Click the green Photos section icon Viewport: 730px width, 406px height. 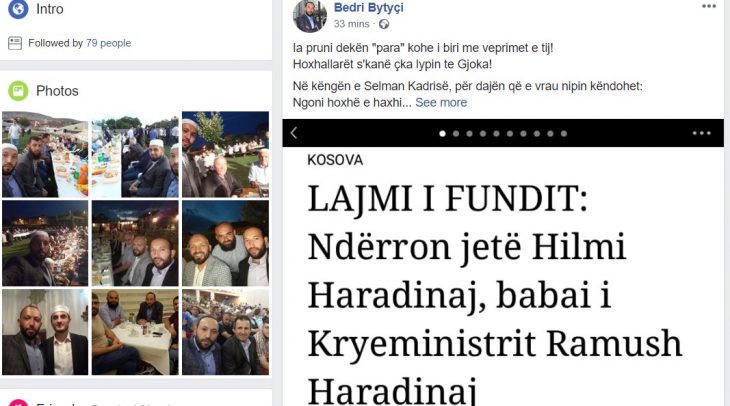click(x=18, y=91)
